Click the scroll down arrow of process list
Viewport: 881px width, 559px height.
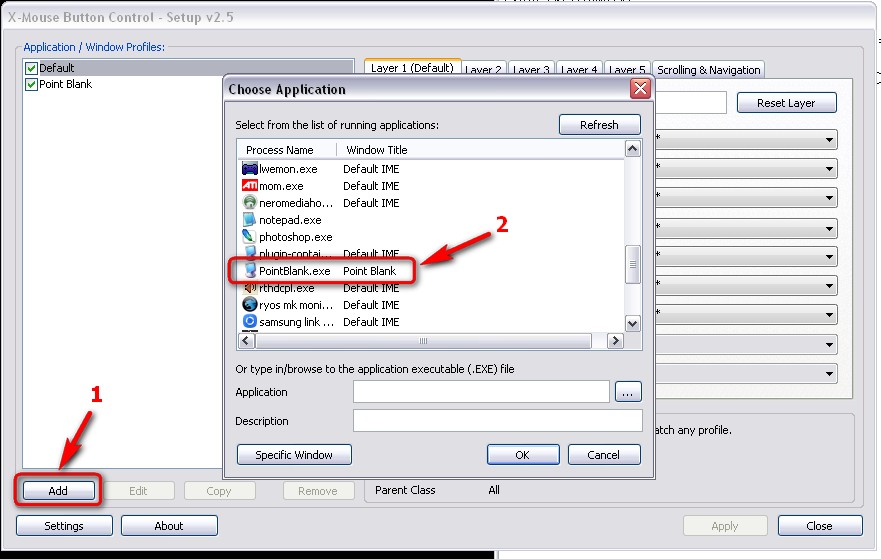pyautogui.click(x=633, y=324)
